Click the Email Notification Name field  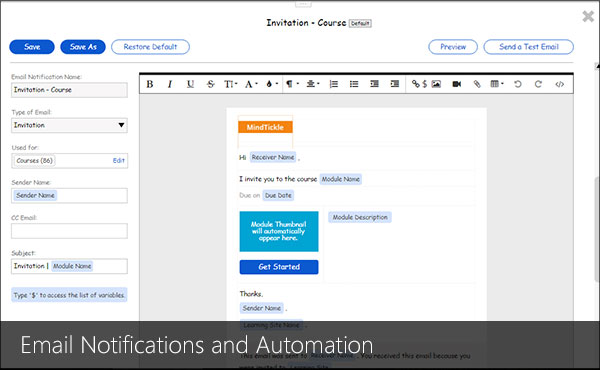click(x=69, y=90)
